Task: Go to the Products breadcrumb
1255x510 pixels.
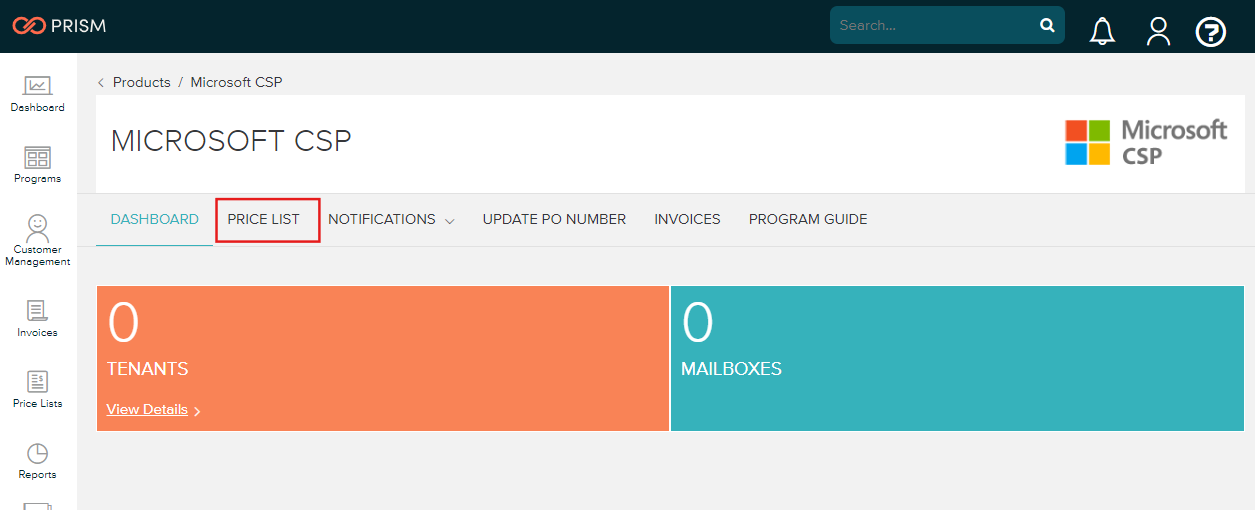Action: pos(142,82)
